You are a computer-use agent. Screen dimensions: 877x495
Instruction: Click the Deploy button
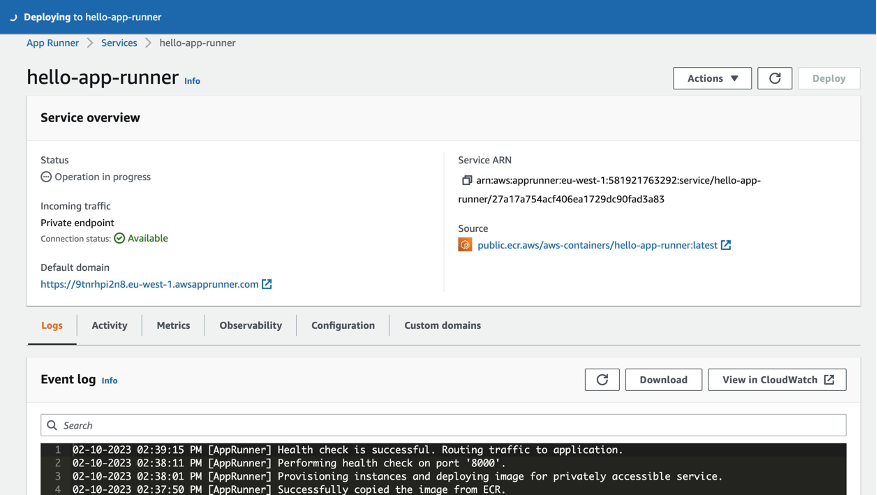pos(829,78)
